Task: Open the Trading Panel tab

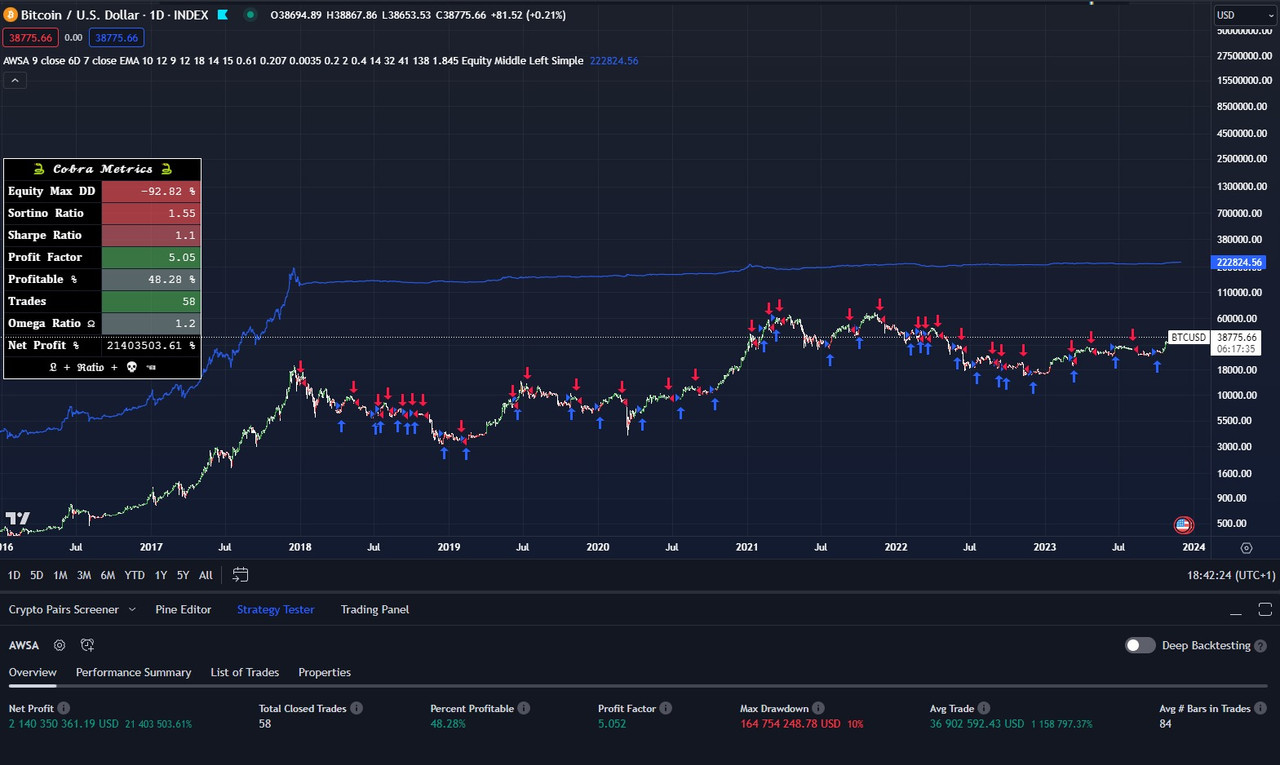Action: (375, 609)
